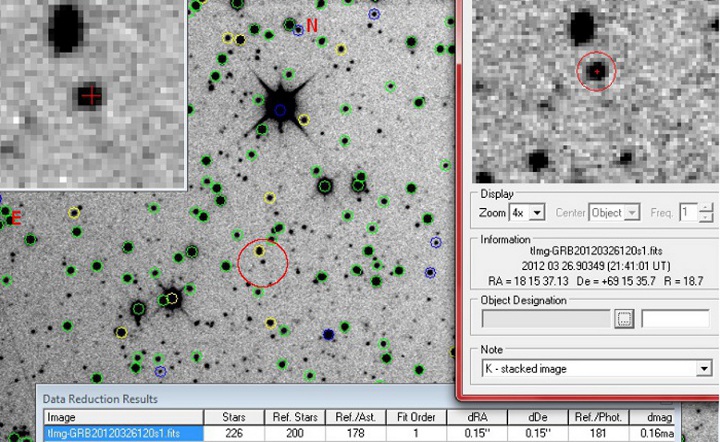Click the large red circle on star field
Image resolution: width=720 pixels, height=442 pixels.
coord(263,263)
